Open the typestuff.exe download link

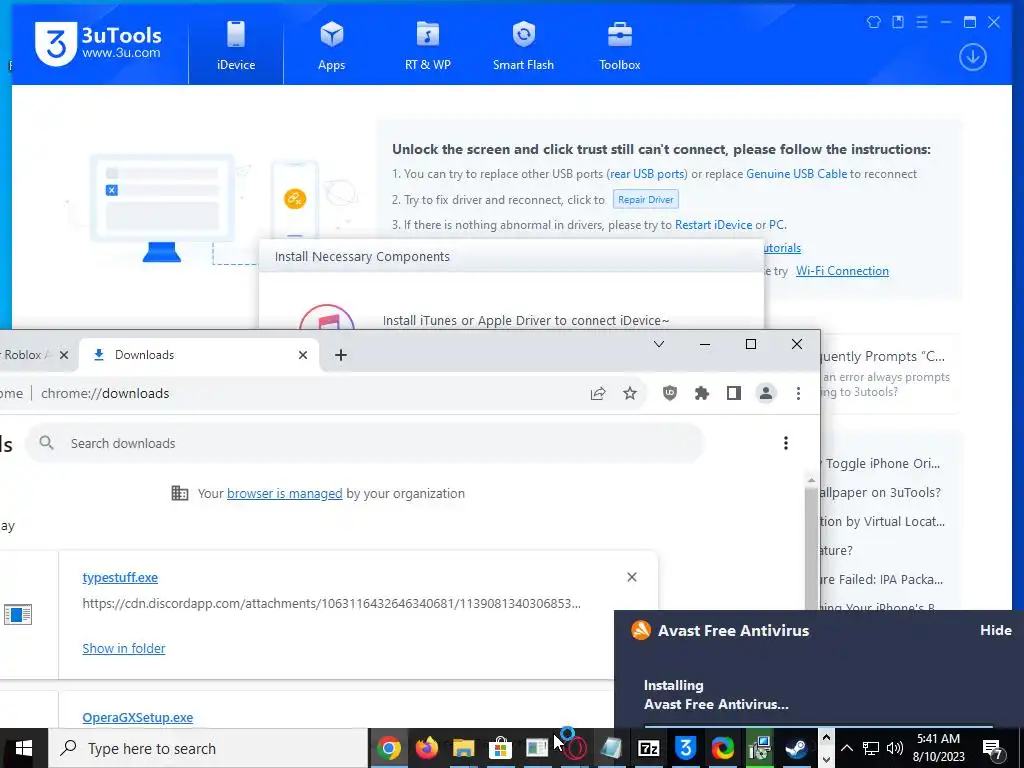click(x=120, y=577)
